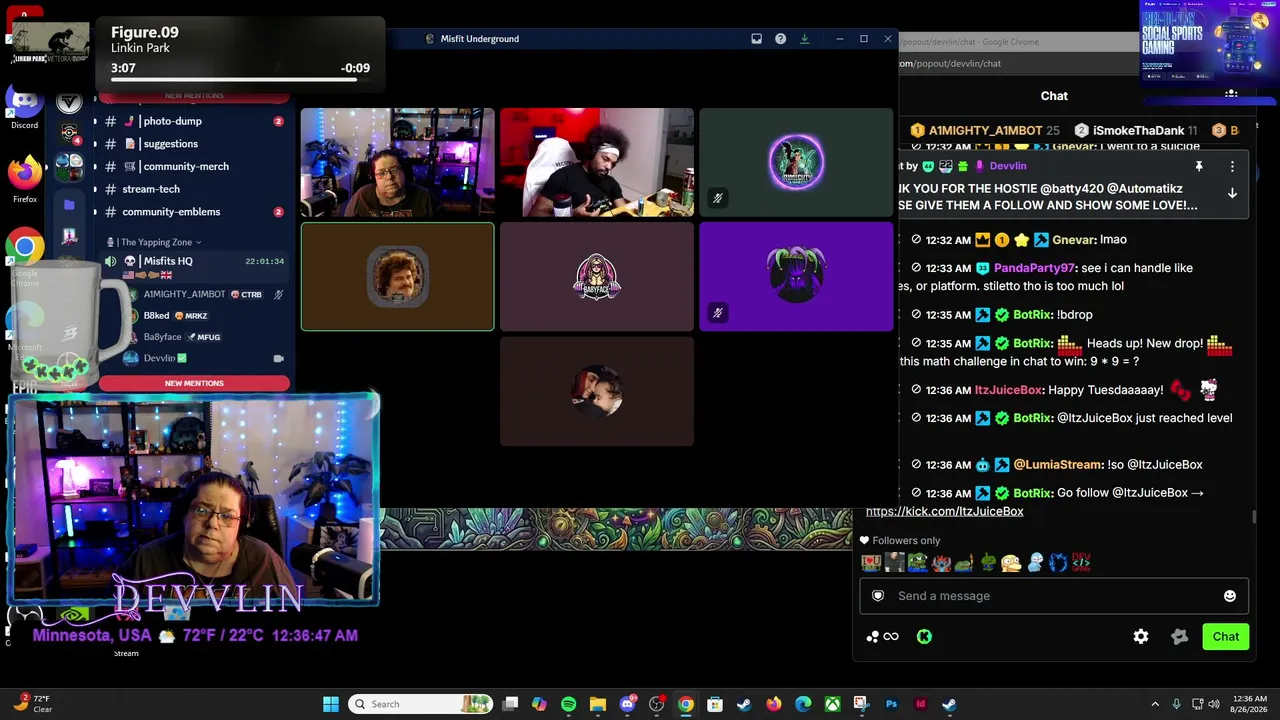
Task: Insert the blue flame emote
Action: tap(1058, 563)
